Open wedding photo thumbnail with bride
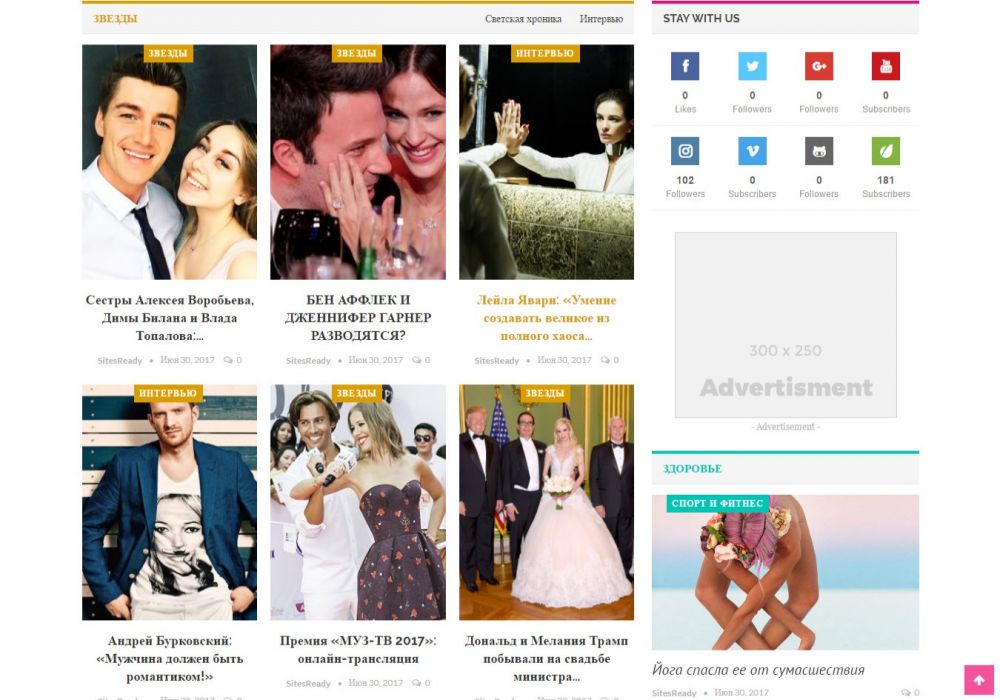 [x=547, y=502]
